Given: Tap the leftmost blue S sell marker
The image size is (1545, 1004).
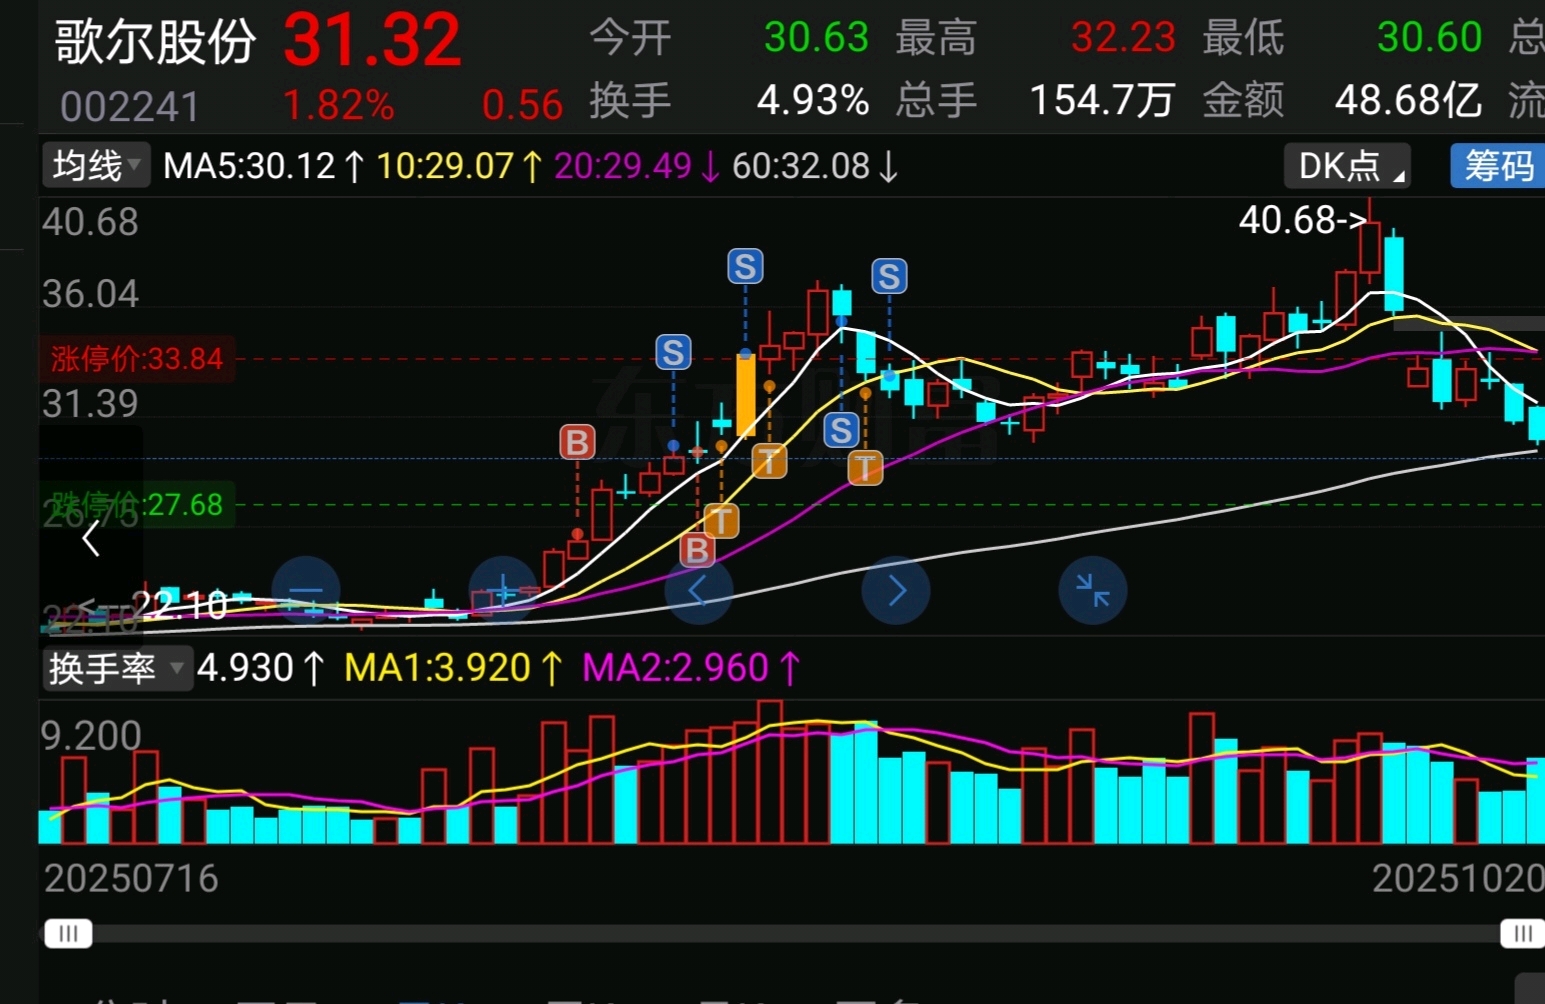Looking at the screenshot, I should click(x=673, y=352).
